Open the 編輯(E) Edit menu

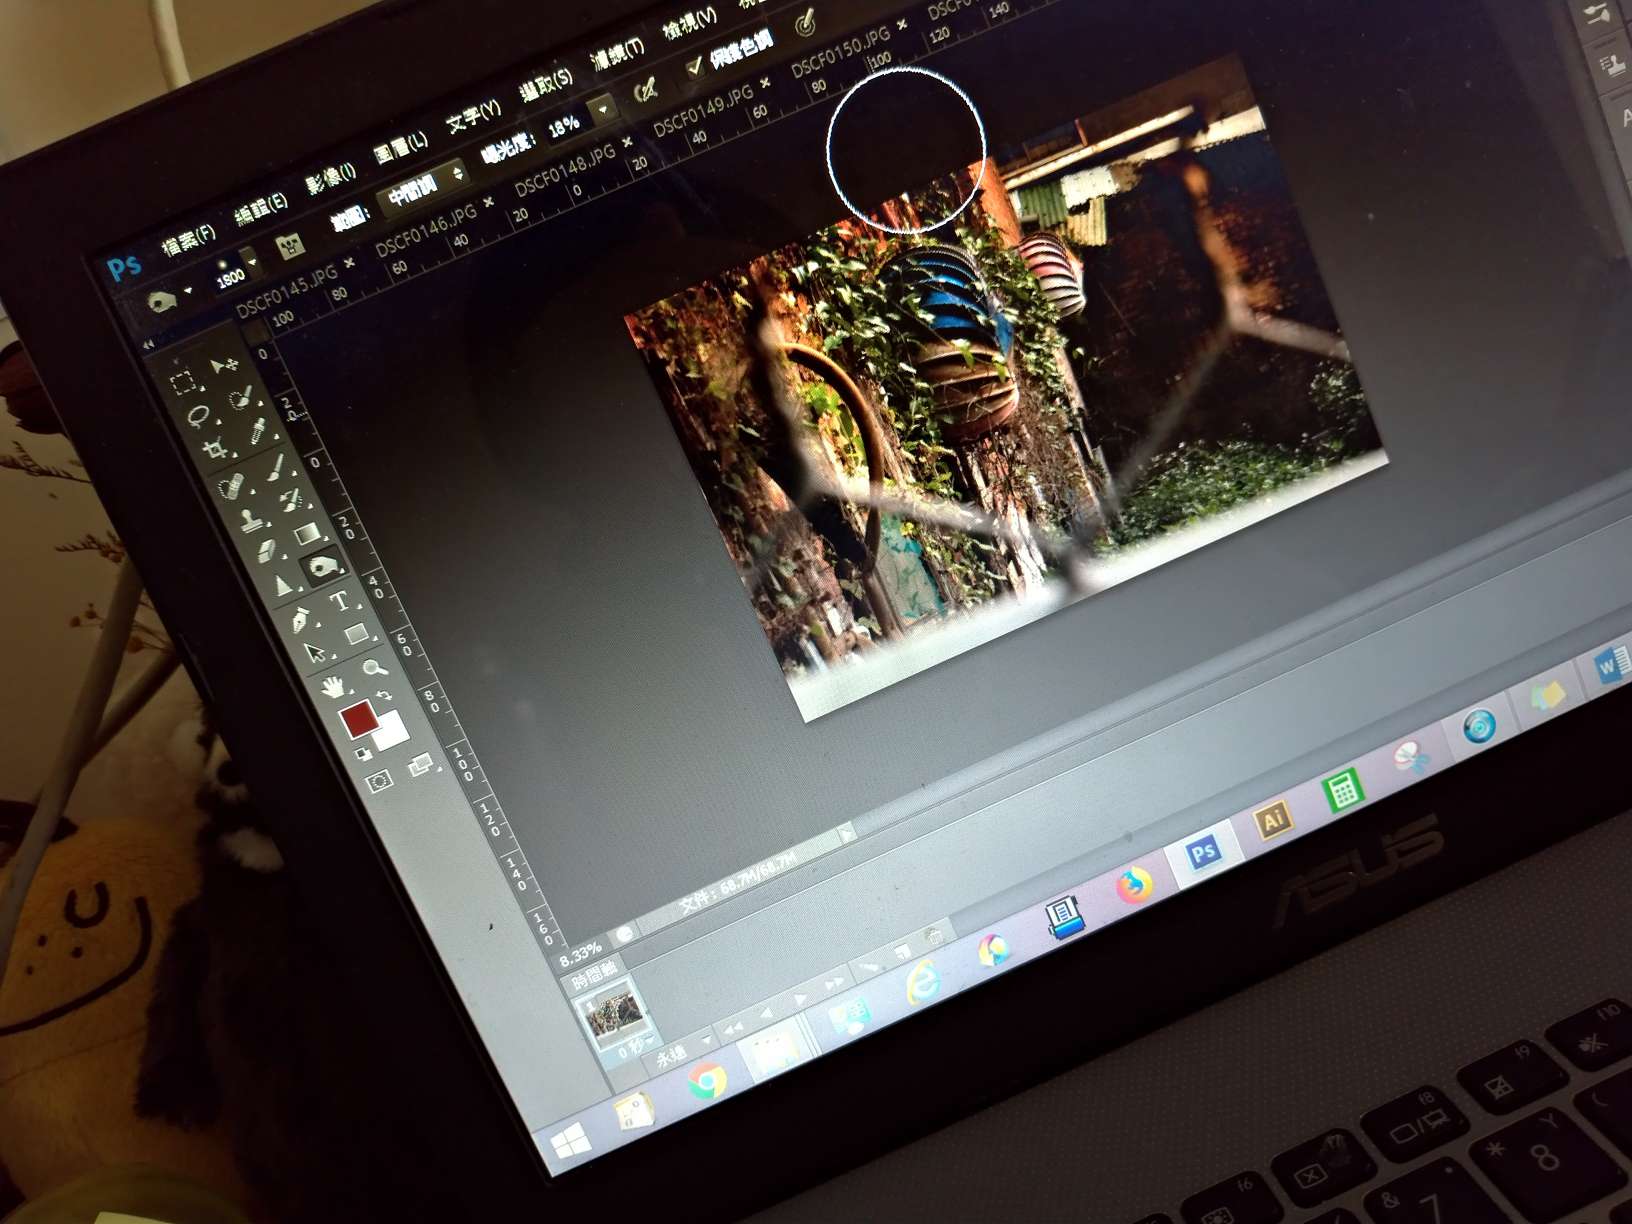[262, 208]
